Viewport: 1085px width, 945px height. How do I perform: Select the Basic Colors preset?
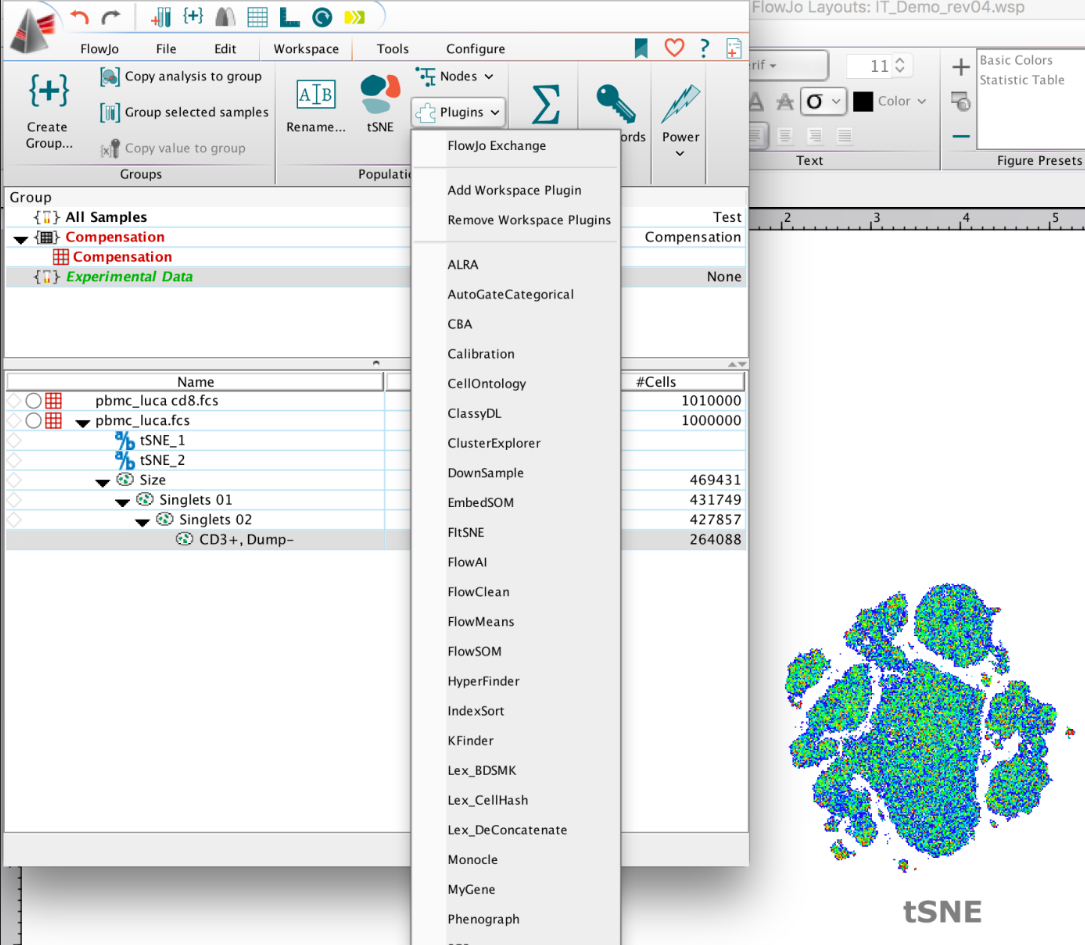point(1016,60)
